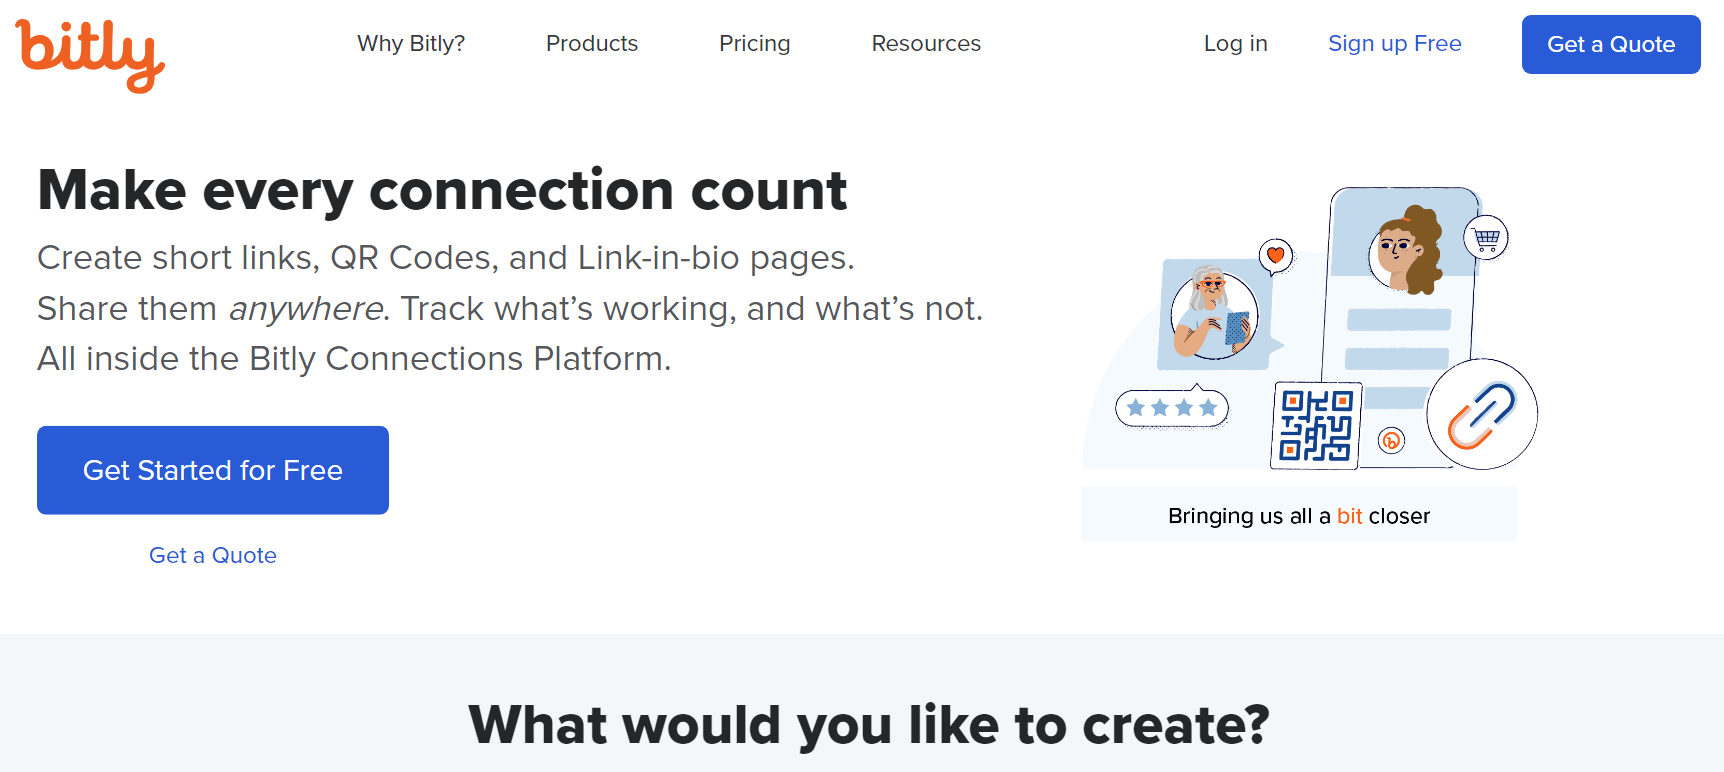Go to the Pricing page
1724x772 pixels.
tap(755, 44)
